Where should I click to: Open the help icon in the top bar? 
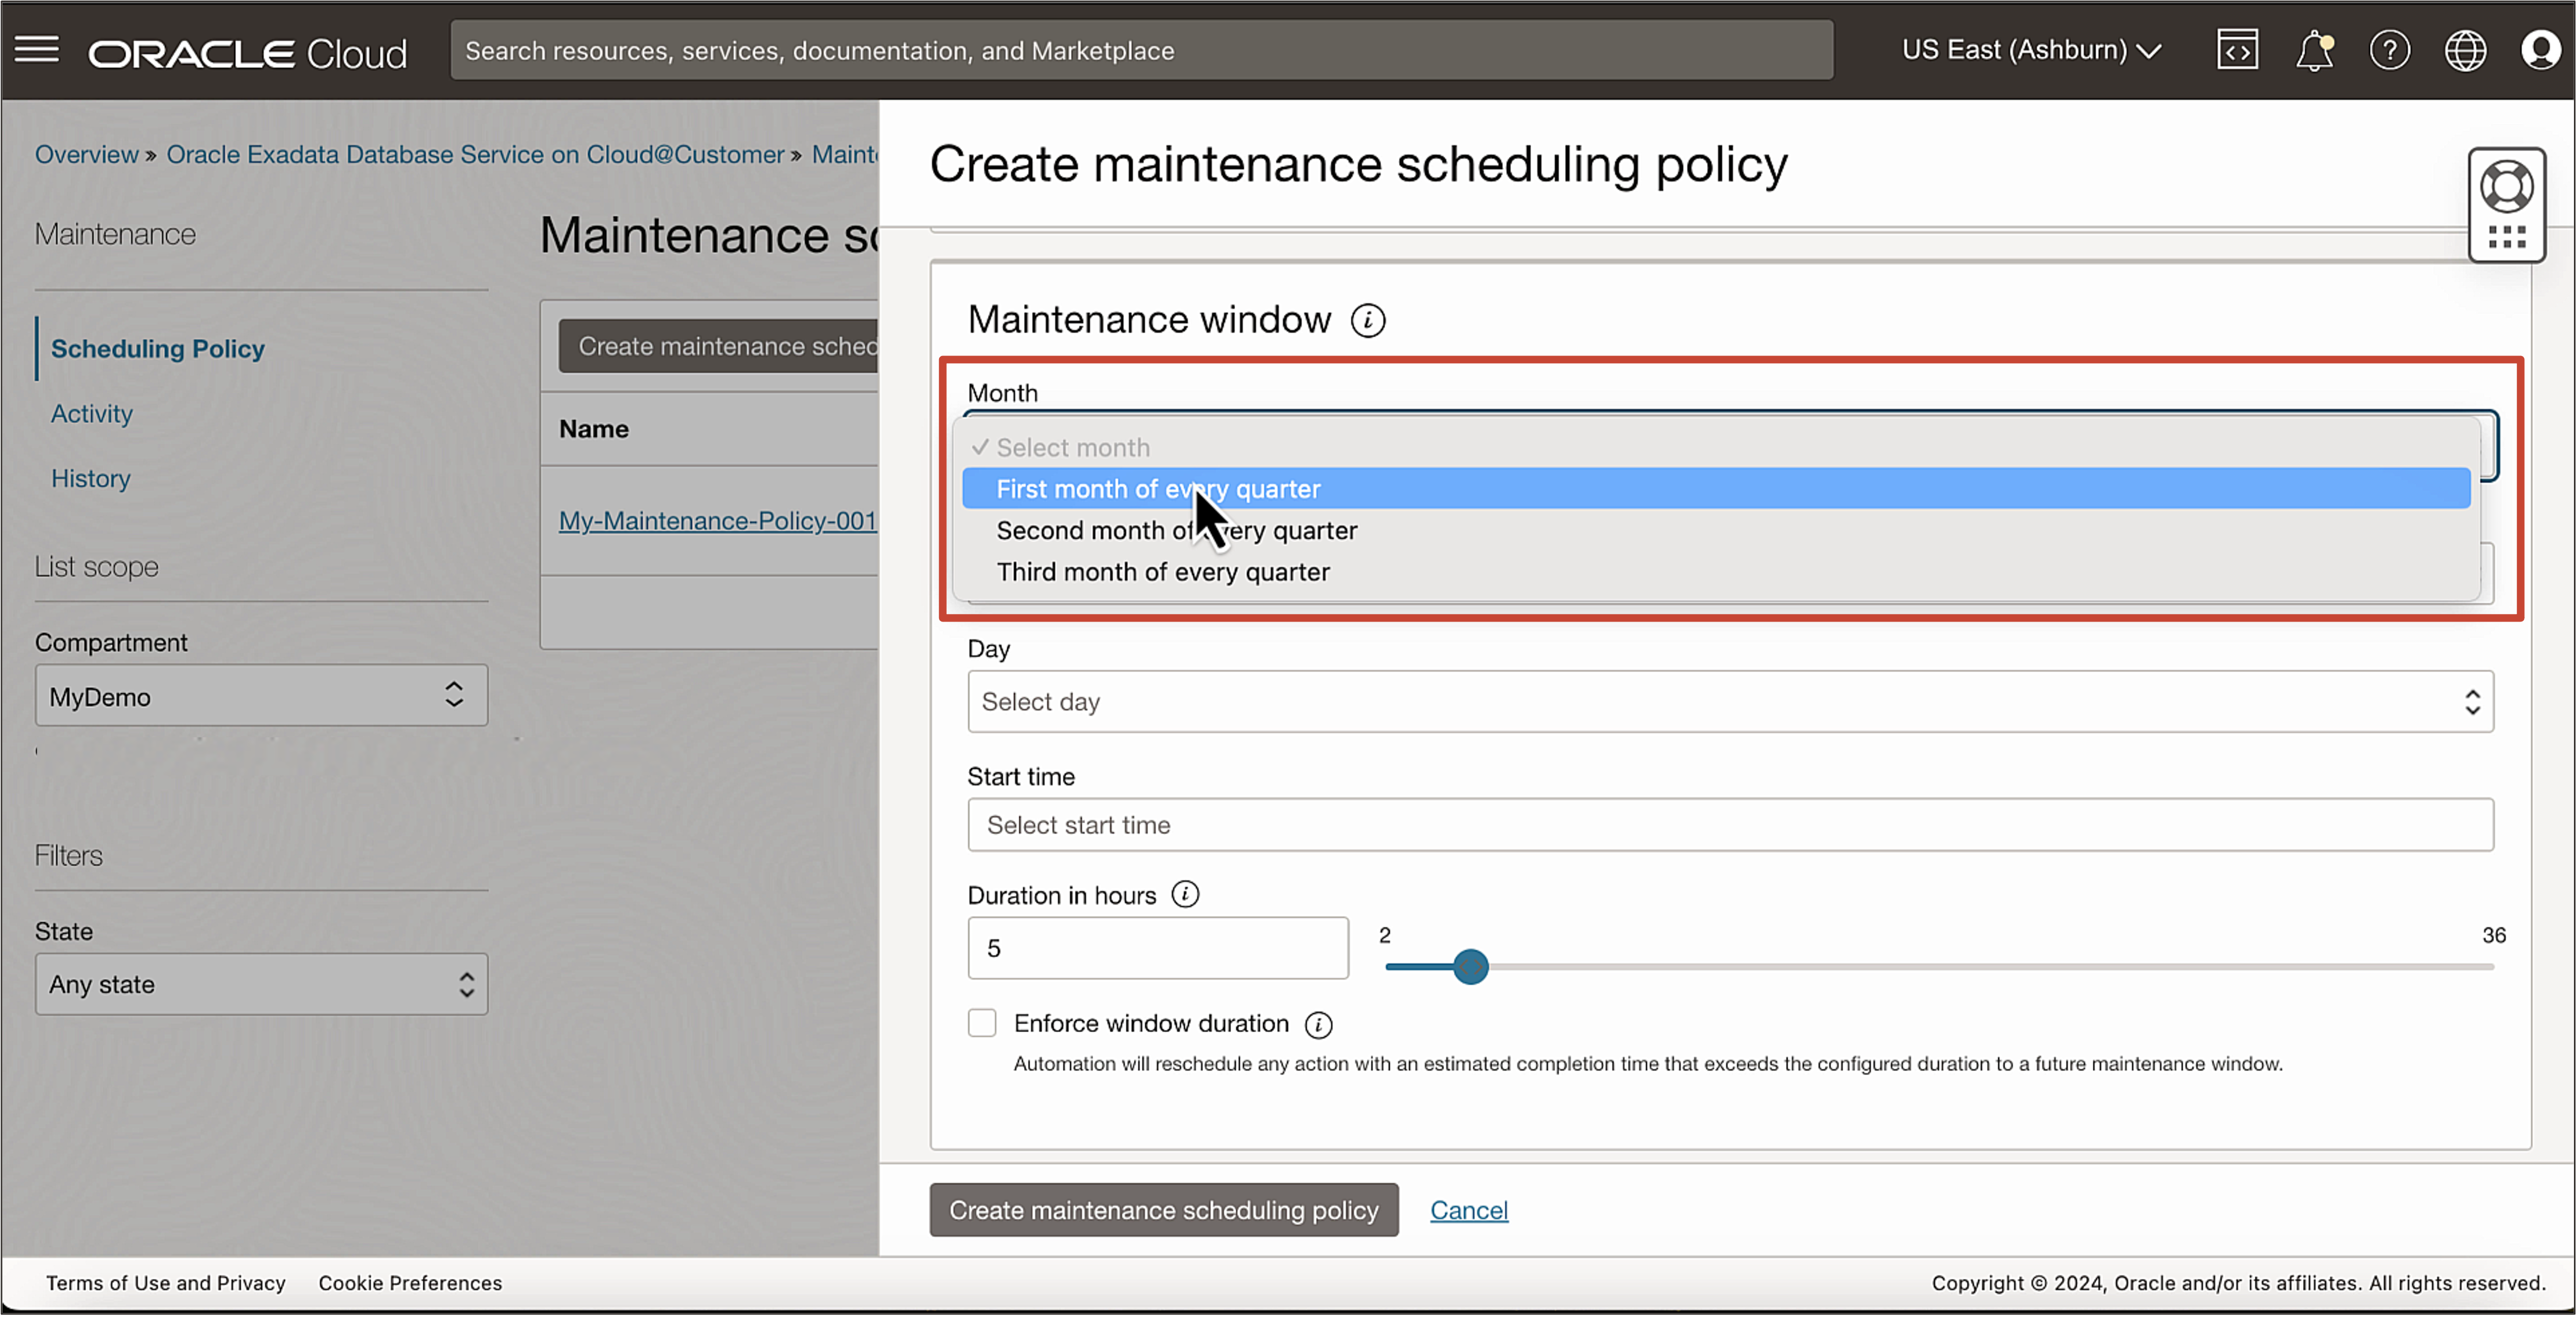[x=2390, y=49]
